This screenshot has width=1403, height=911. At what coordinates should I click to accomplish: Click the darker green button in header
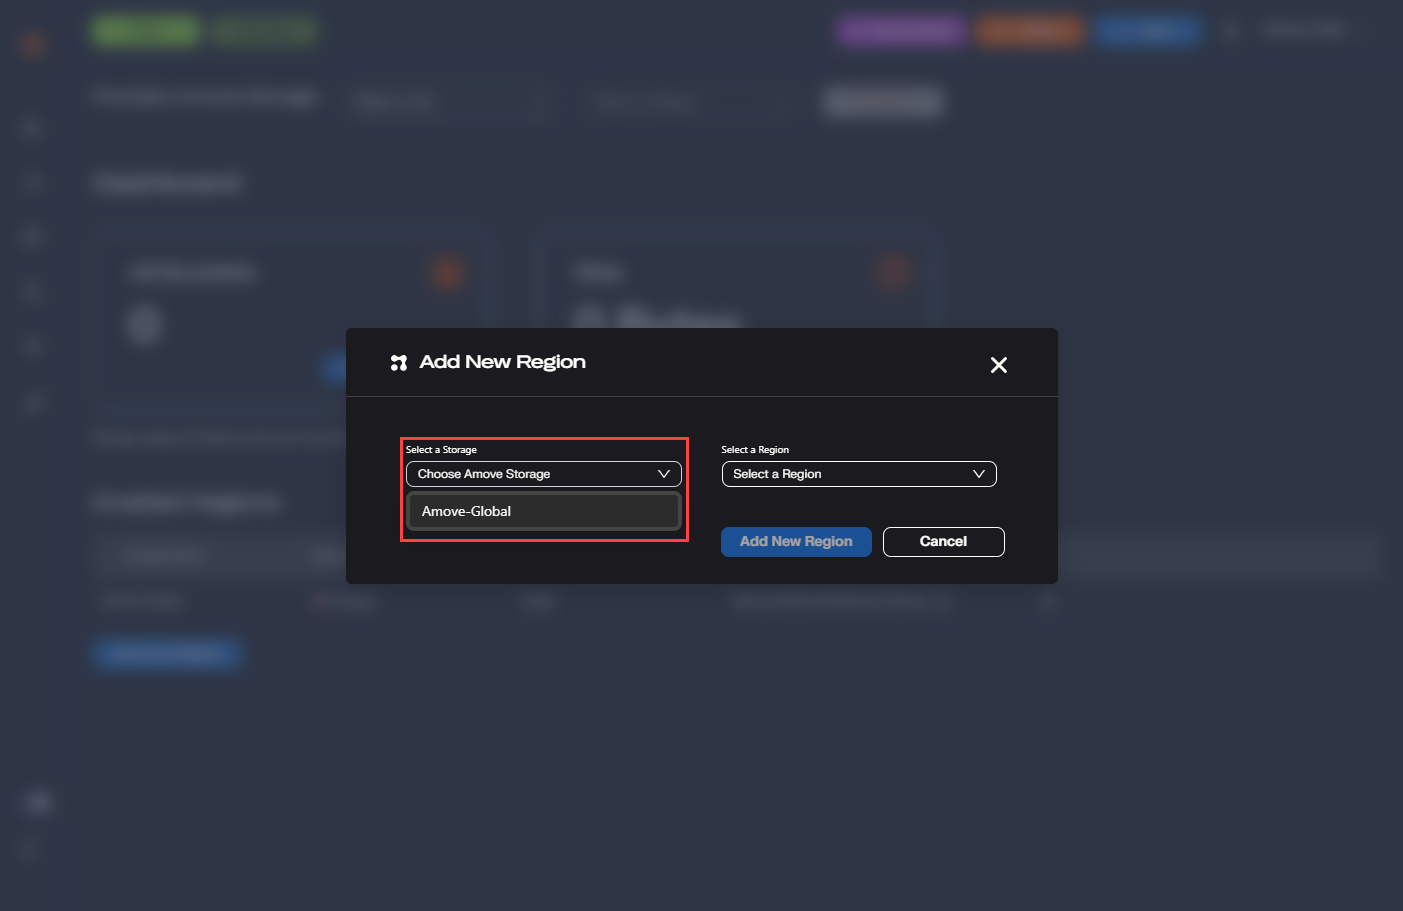coord(264,31)
